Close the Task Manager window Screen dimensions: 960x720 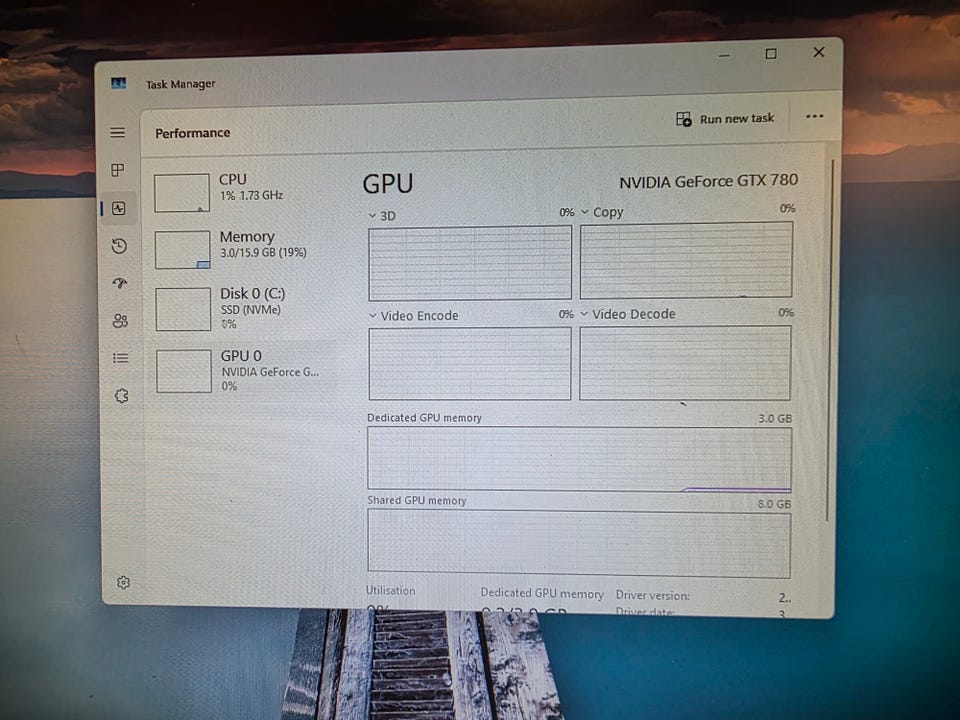click(x=819, y=53)
